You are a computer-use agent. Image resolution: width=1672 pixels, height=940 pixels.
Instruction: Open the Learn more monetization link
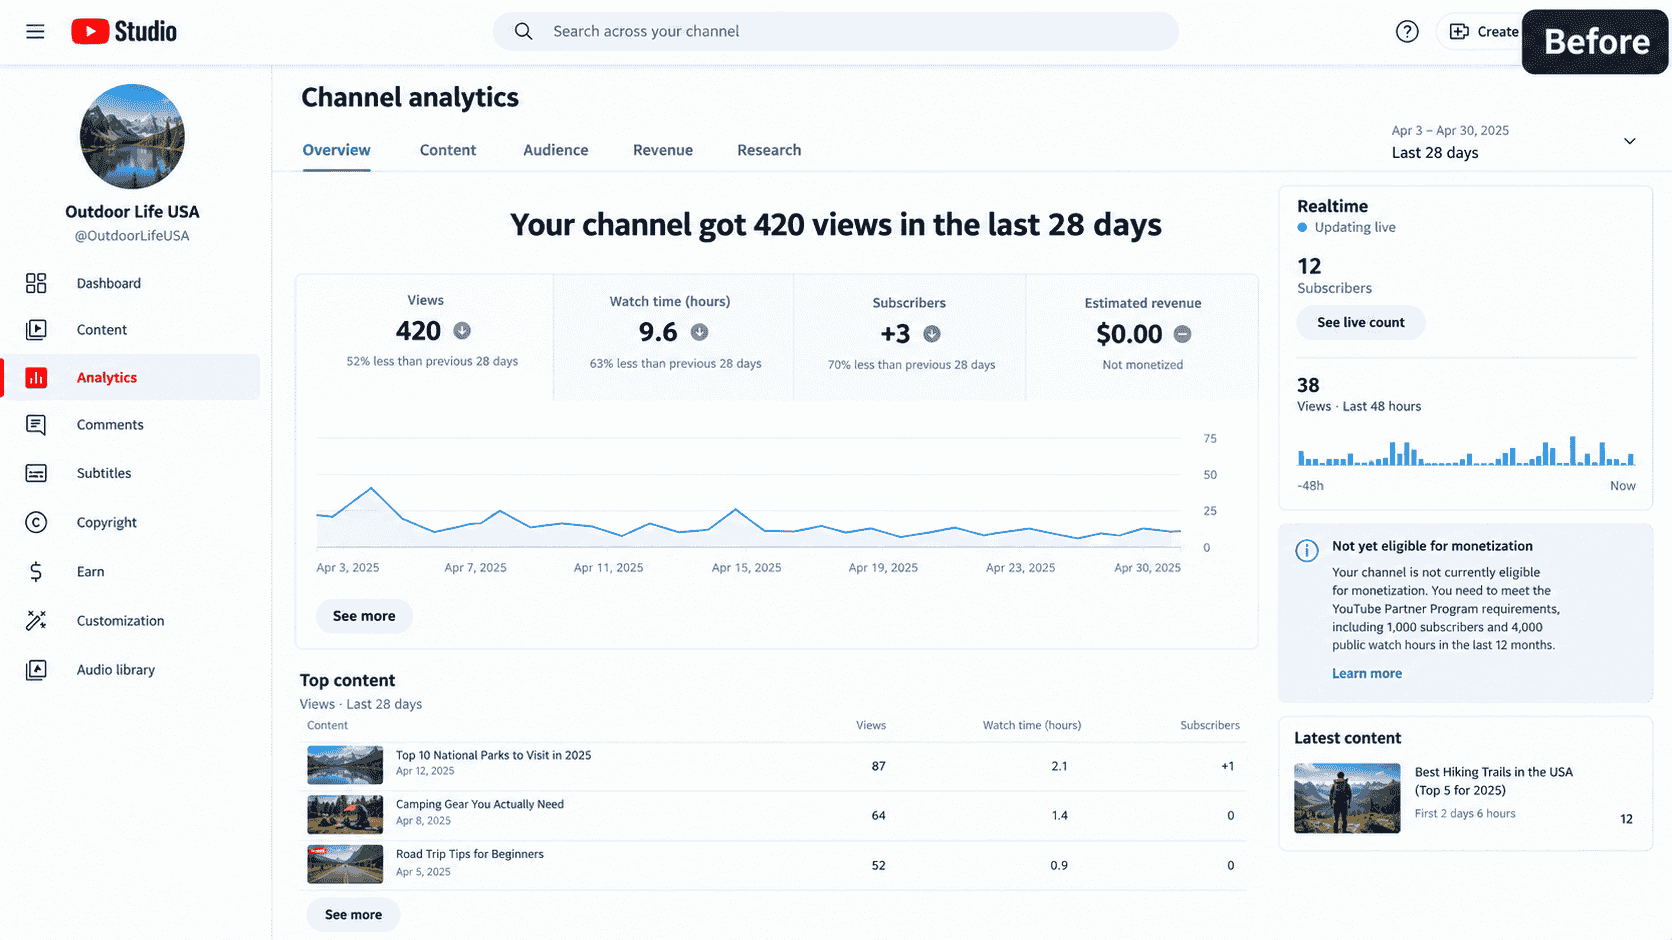click(x=1366, y=674)
